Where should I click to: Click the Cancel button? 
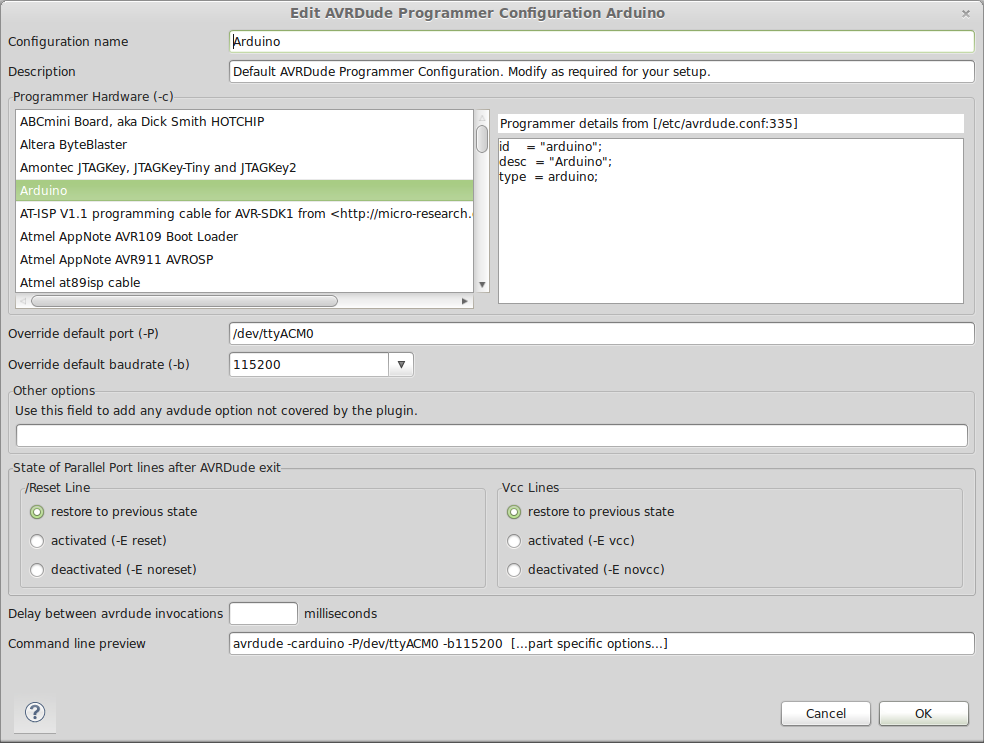825,714
